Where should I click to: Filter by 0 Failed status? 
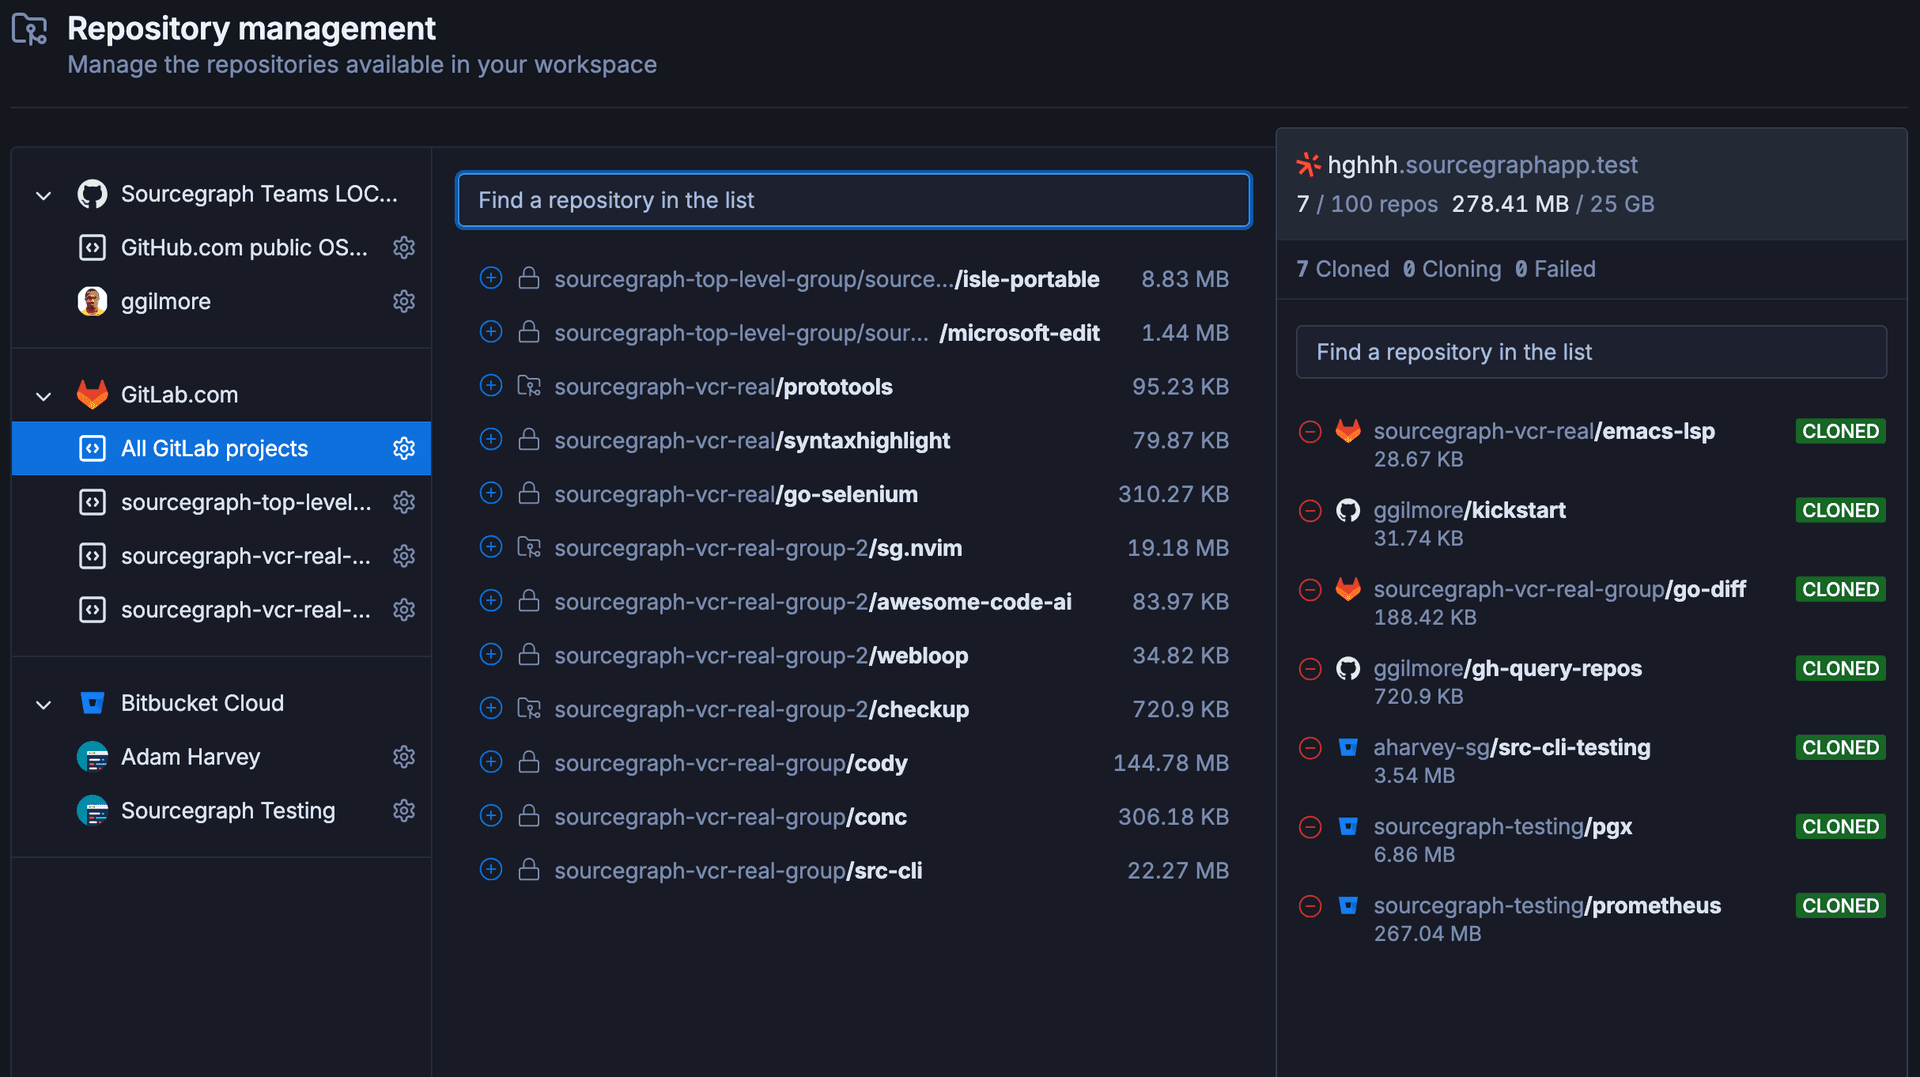1554,269
